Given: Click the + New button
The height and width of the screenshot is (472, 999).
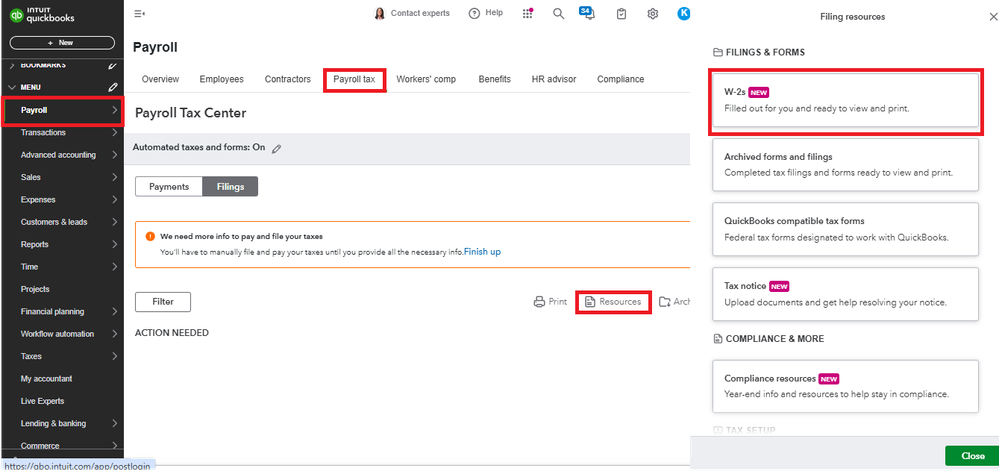Looking at the screenshot, I should tap(62, 43).
